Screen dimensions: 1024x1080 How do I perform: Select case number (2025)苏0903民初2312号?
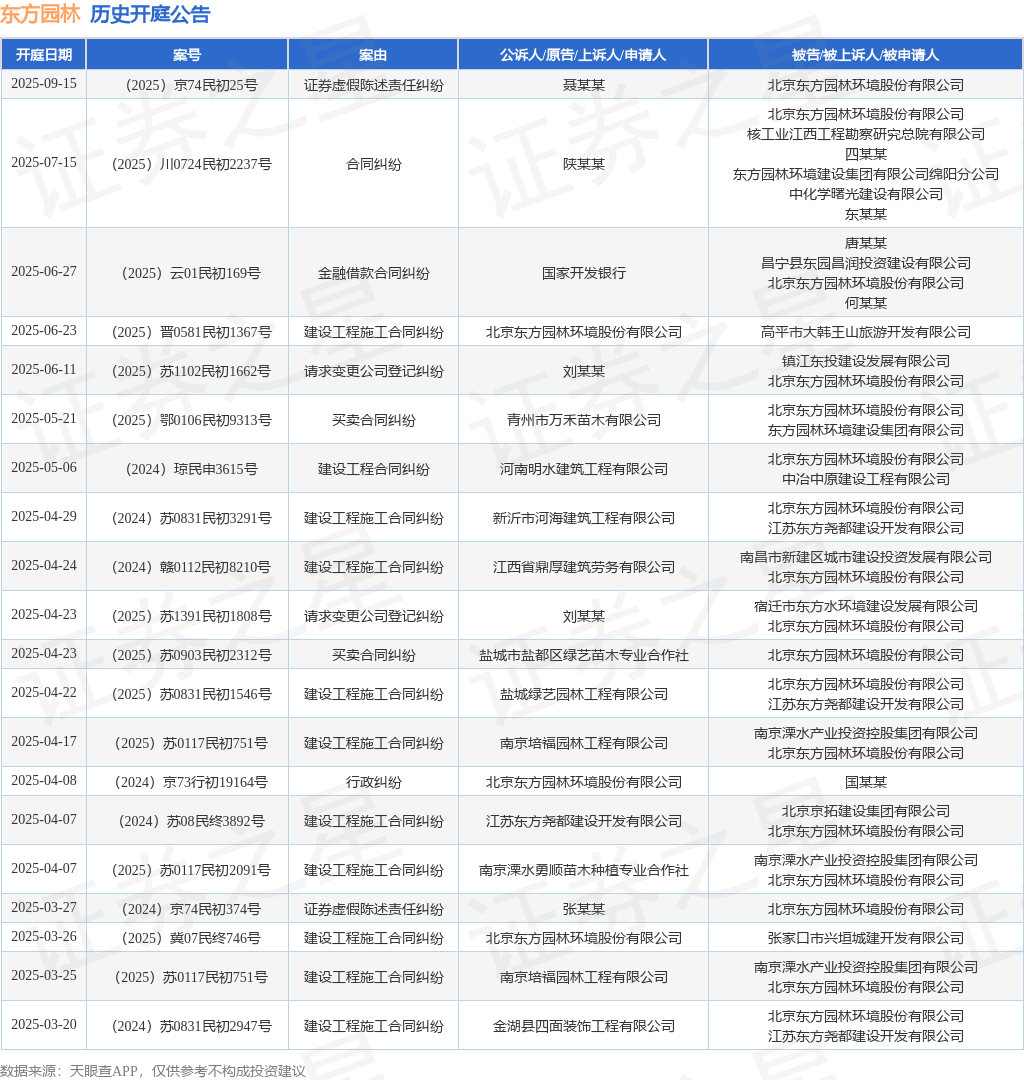click(191, 655)
